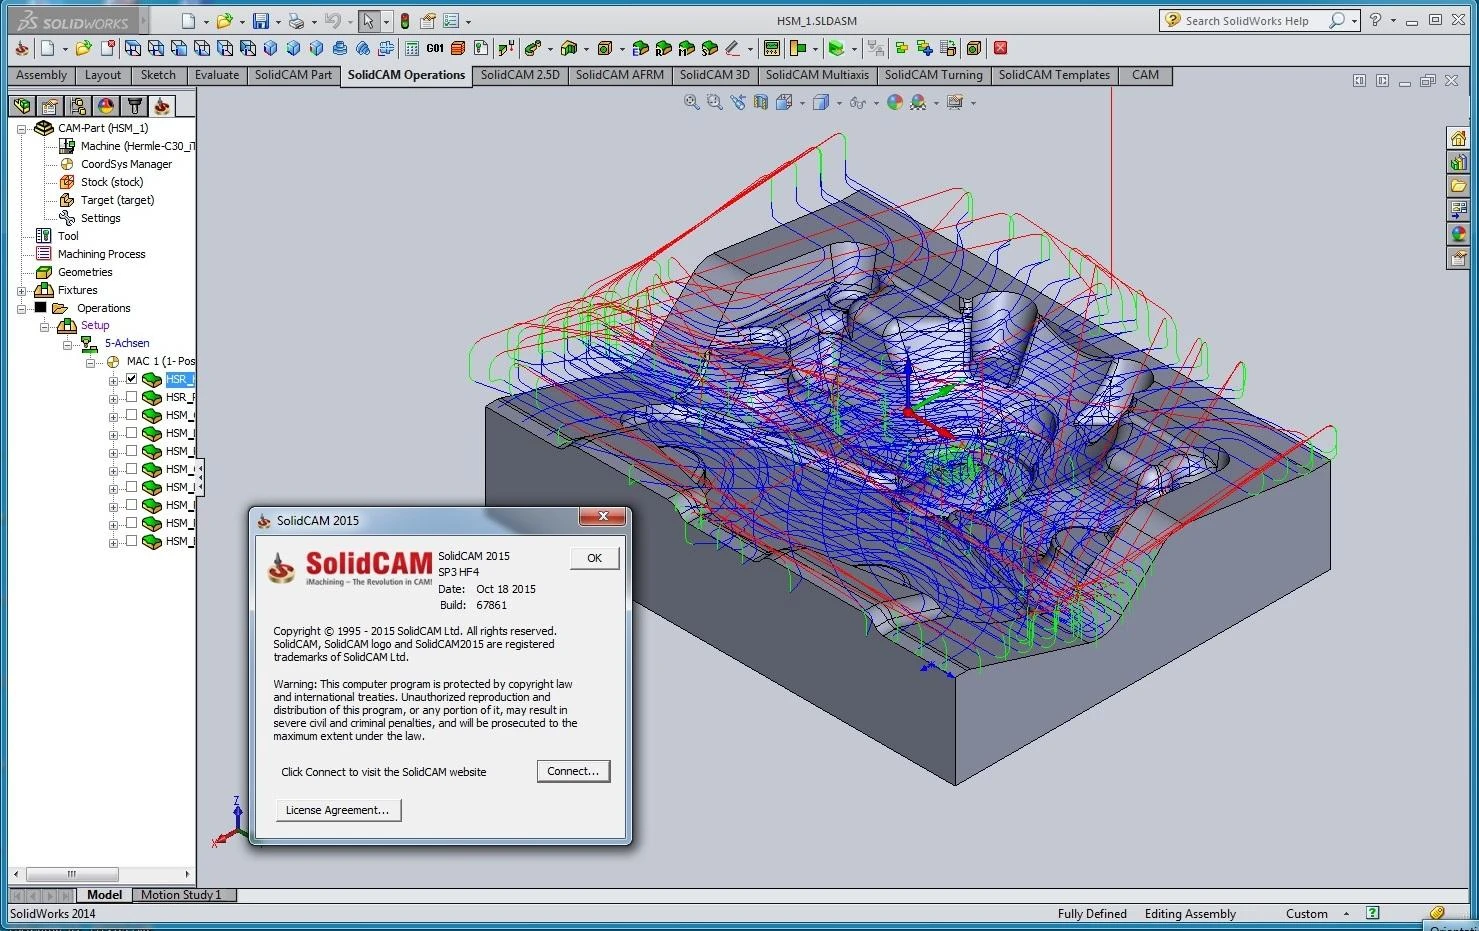The height and width of the screenshot is (931, 1479).
Task: Switch to the Assembly tab
Action: [41, 75]
